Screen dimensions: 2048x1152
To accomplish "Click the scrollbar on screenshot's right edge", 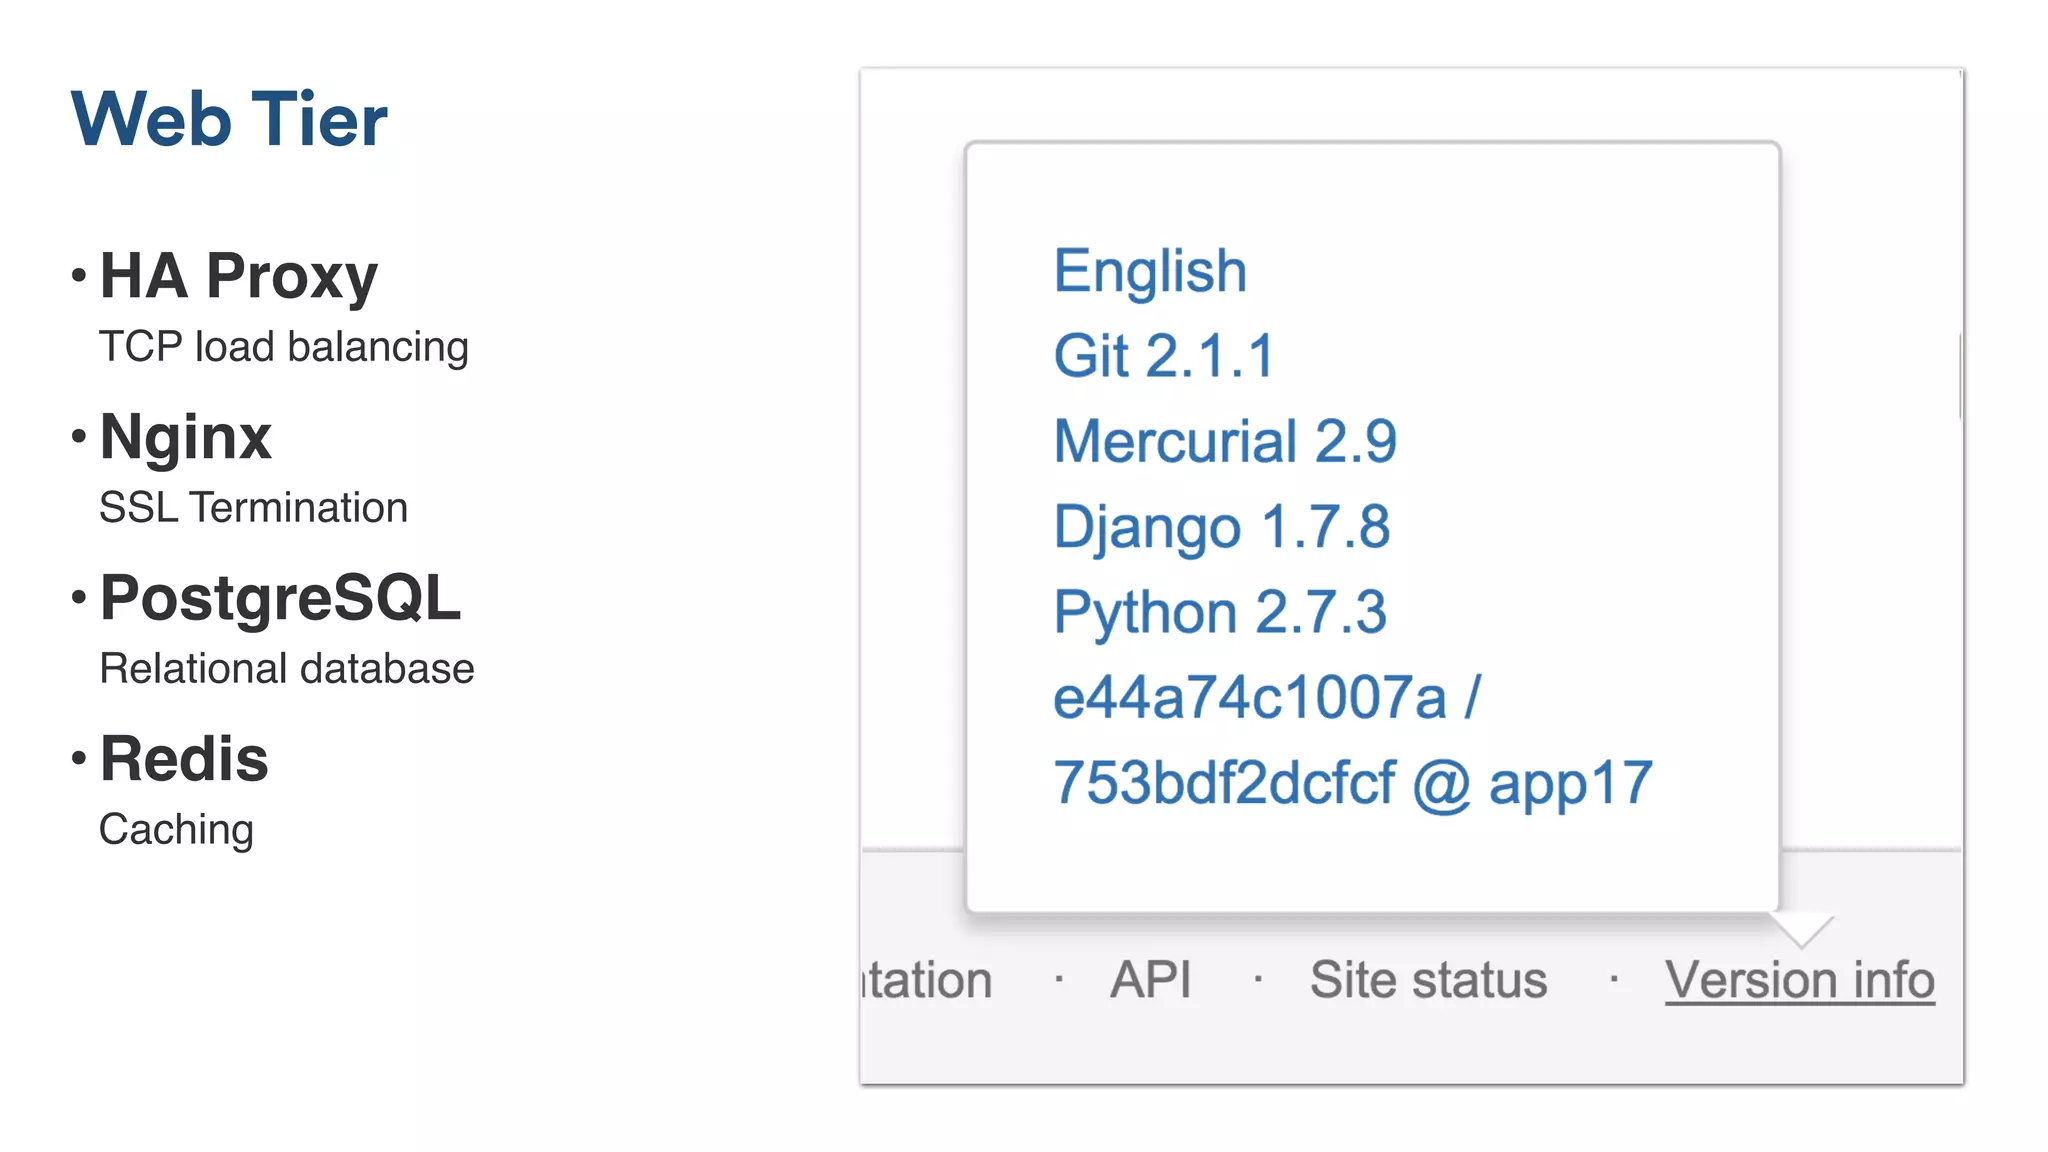I will pos(1959,376).
